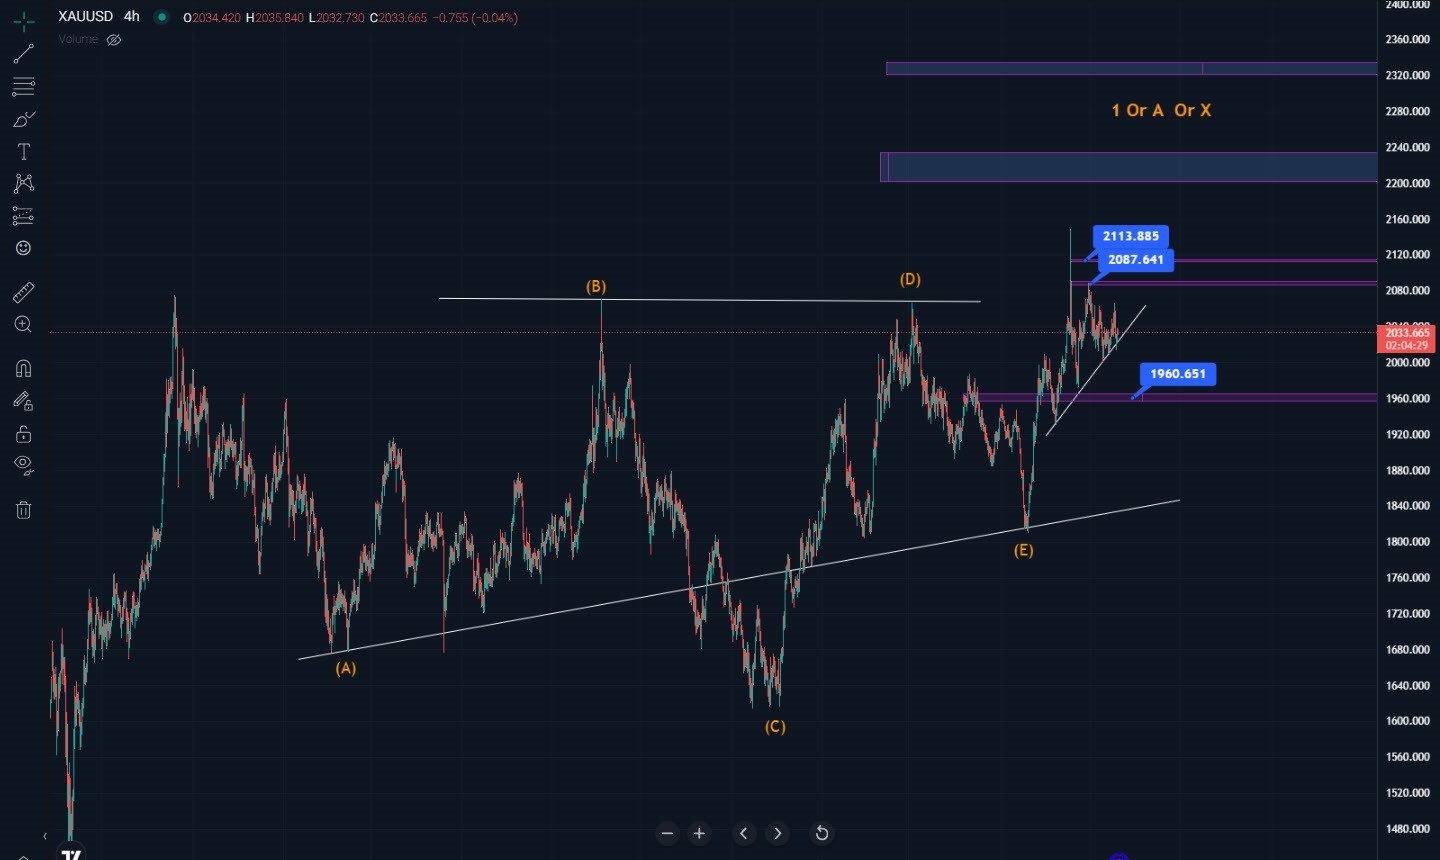The width and height of the screenshot is (1440, 860).
Task: Click the green market status dot
Action: 161,17
